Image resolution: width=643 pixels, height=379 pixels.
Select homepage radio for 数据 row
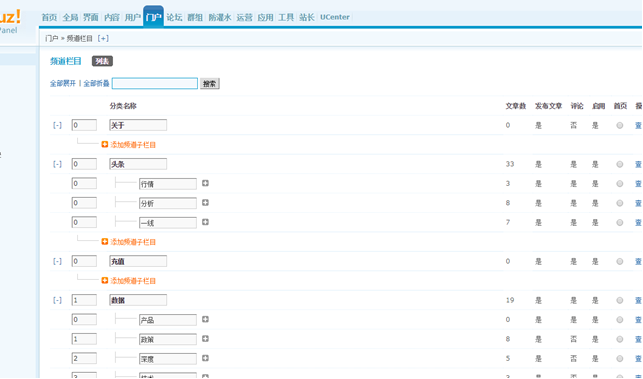coord(620,301)
